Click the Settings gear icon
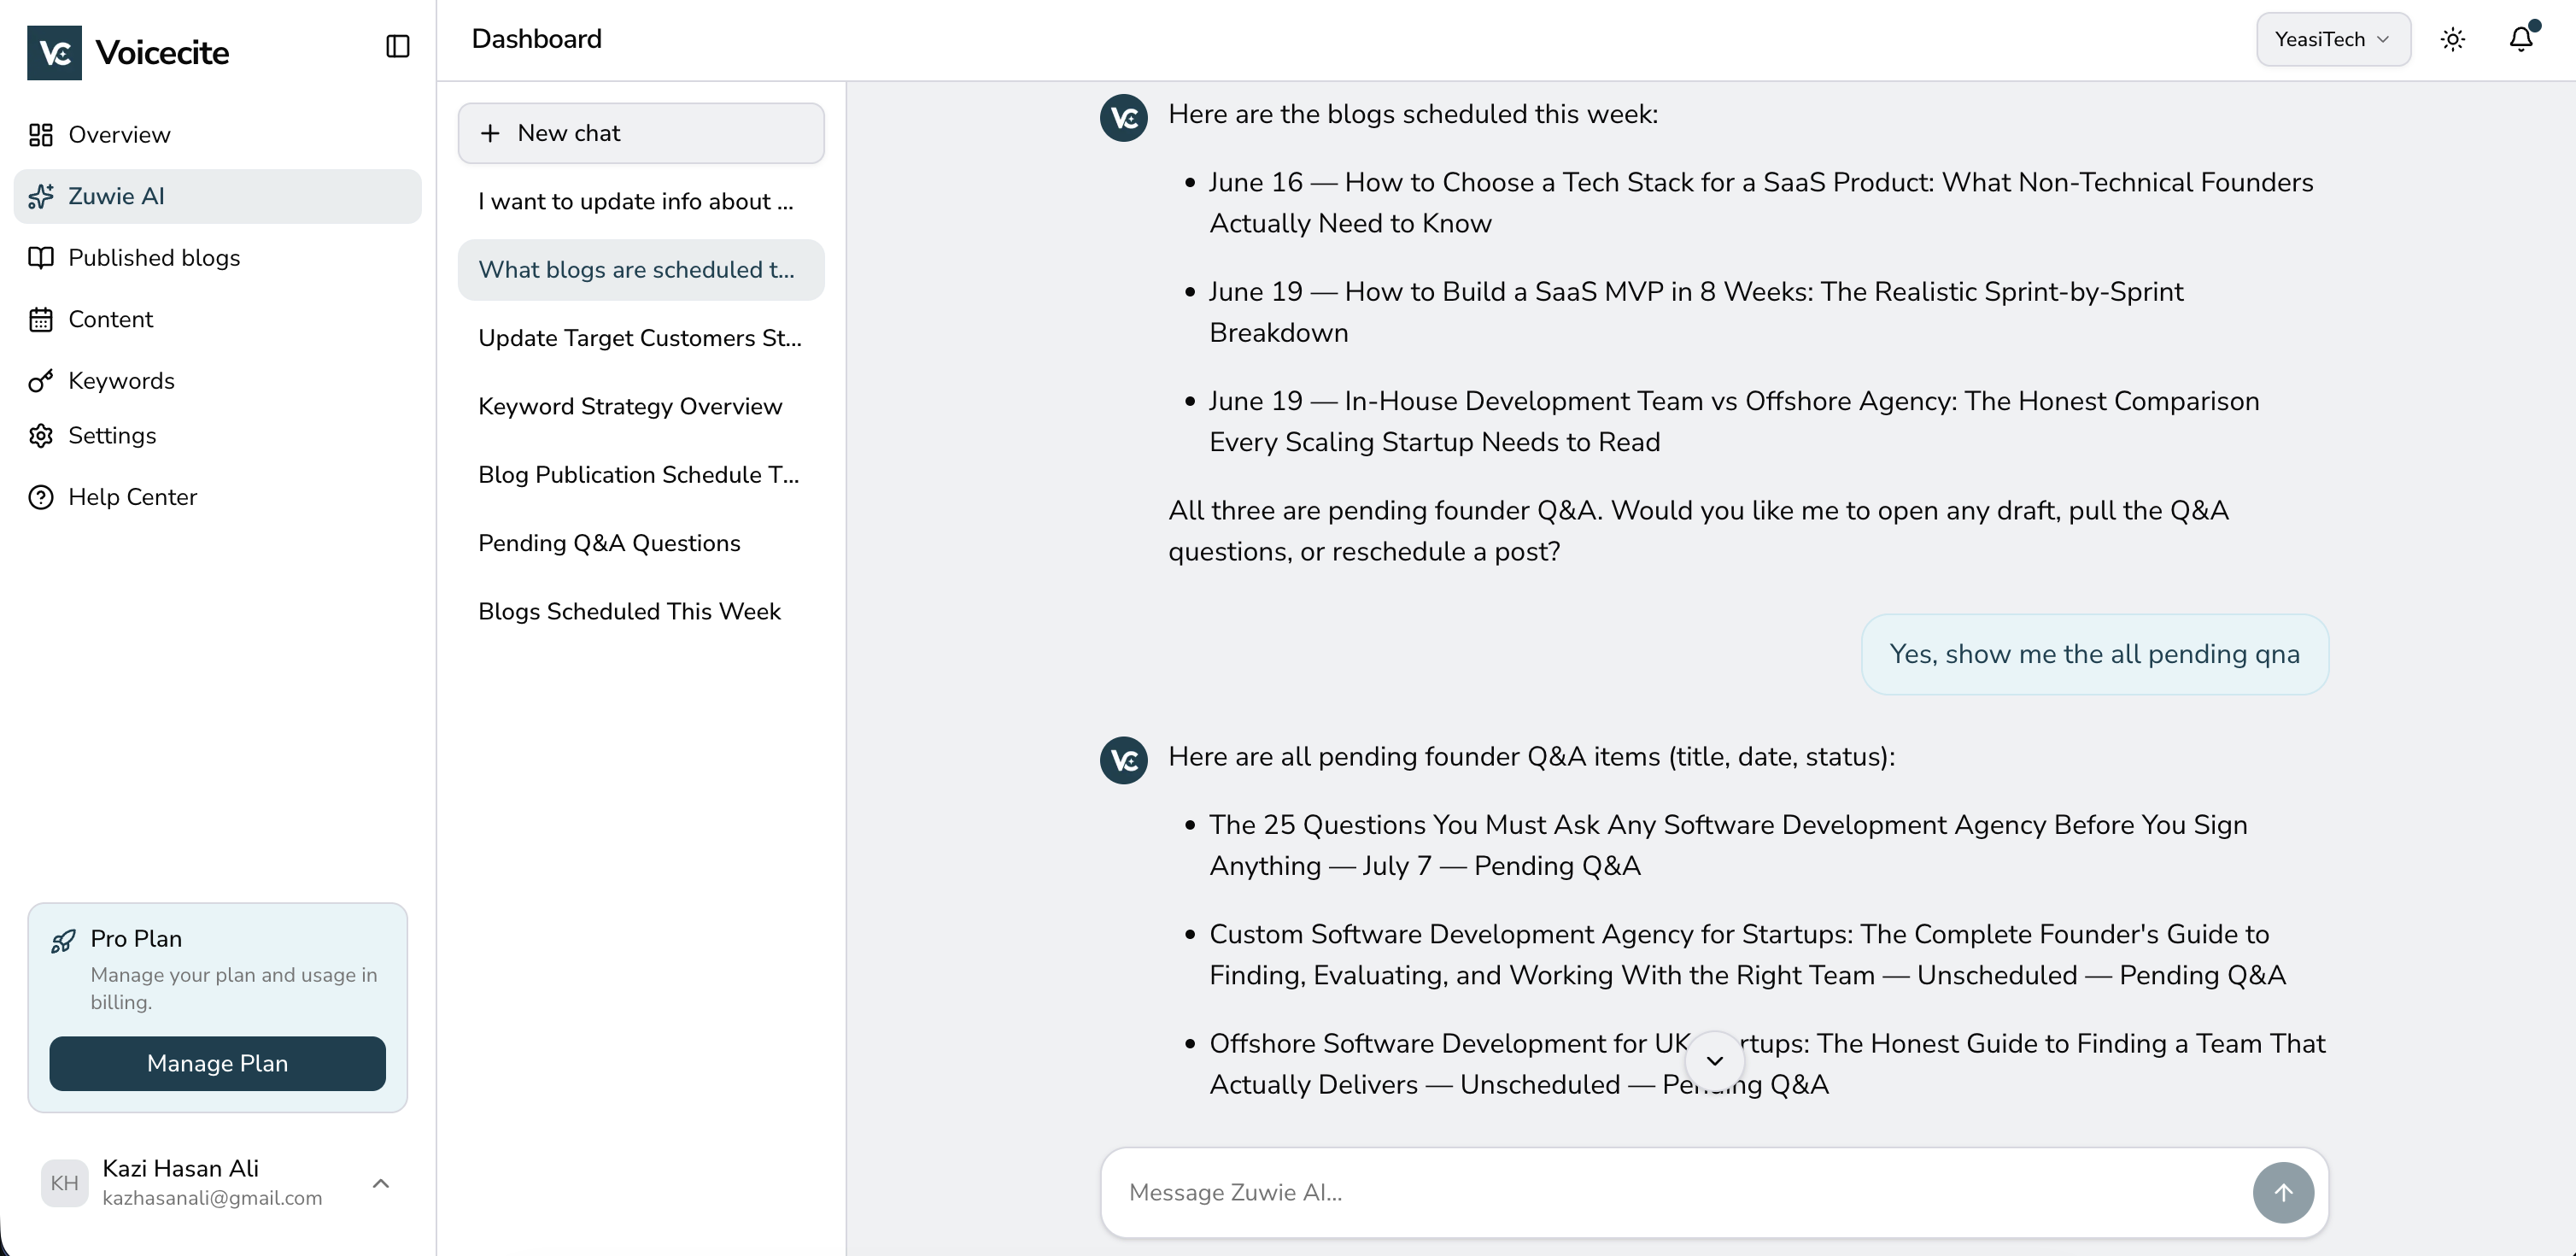Image resolution: width=2576 pixels, height=1256 pixels. click(41, 436)
